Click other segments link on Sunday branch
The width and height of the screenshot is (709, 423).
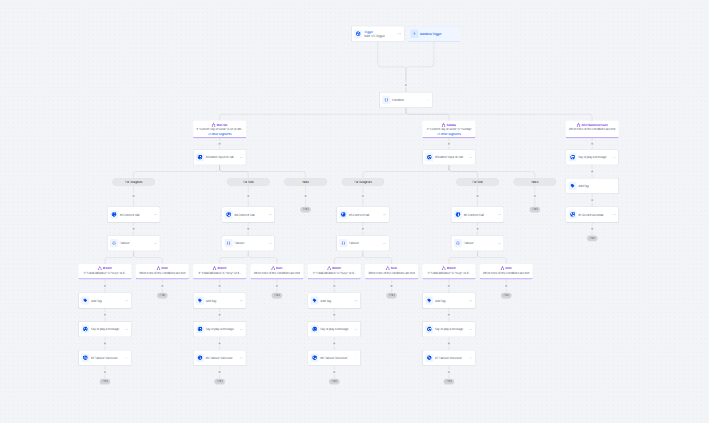tap(449, 134)
